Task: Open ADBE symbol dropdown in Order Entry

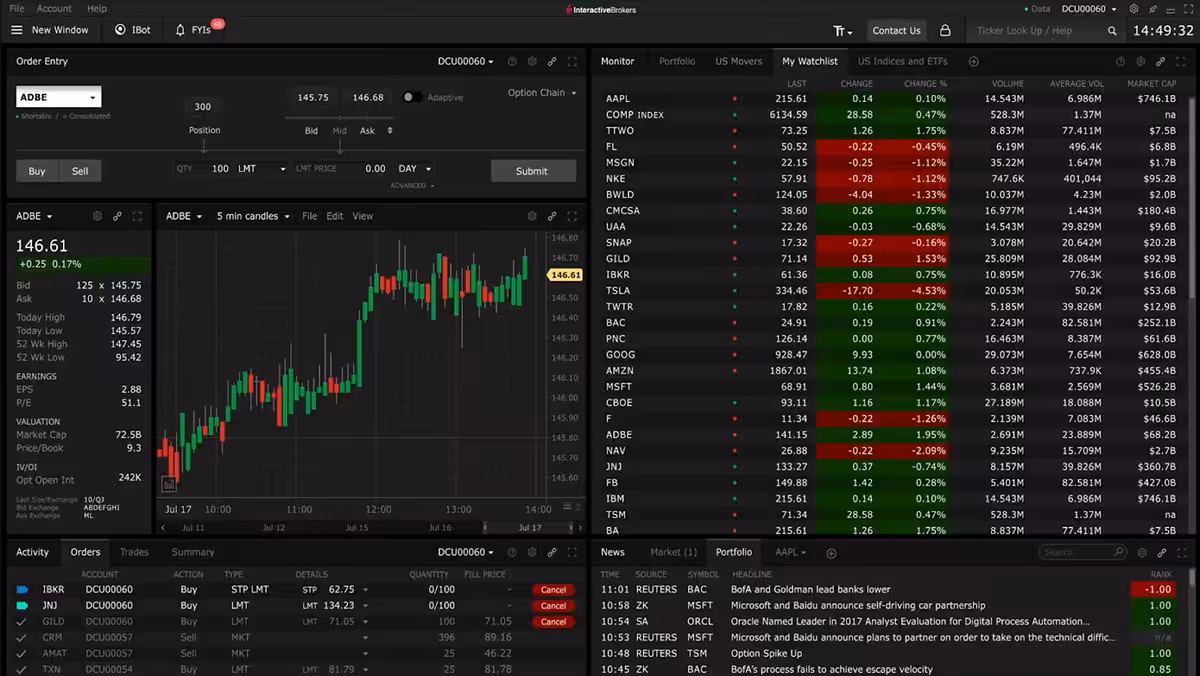Action: [59, 97]
